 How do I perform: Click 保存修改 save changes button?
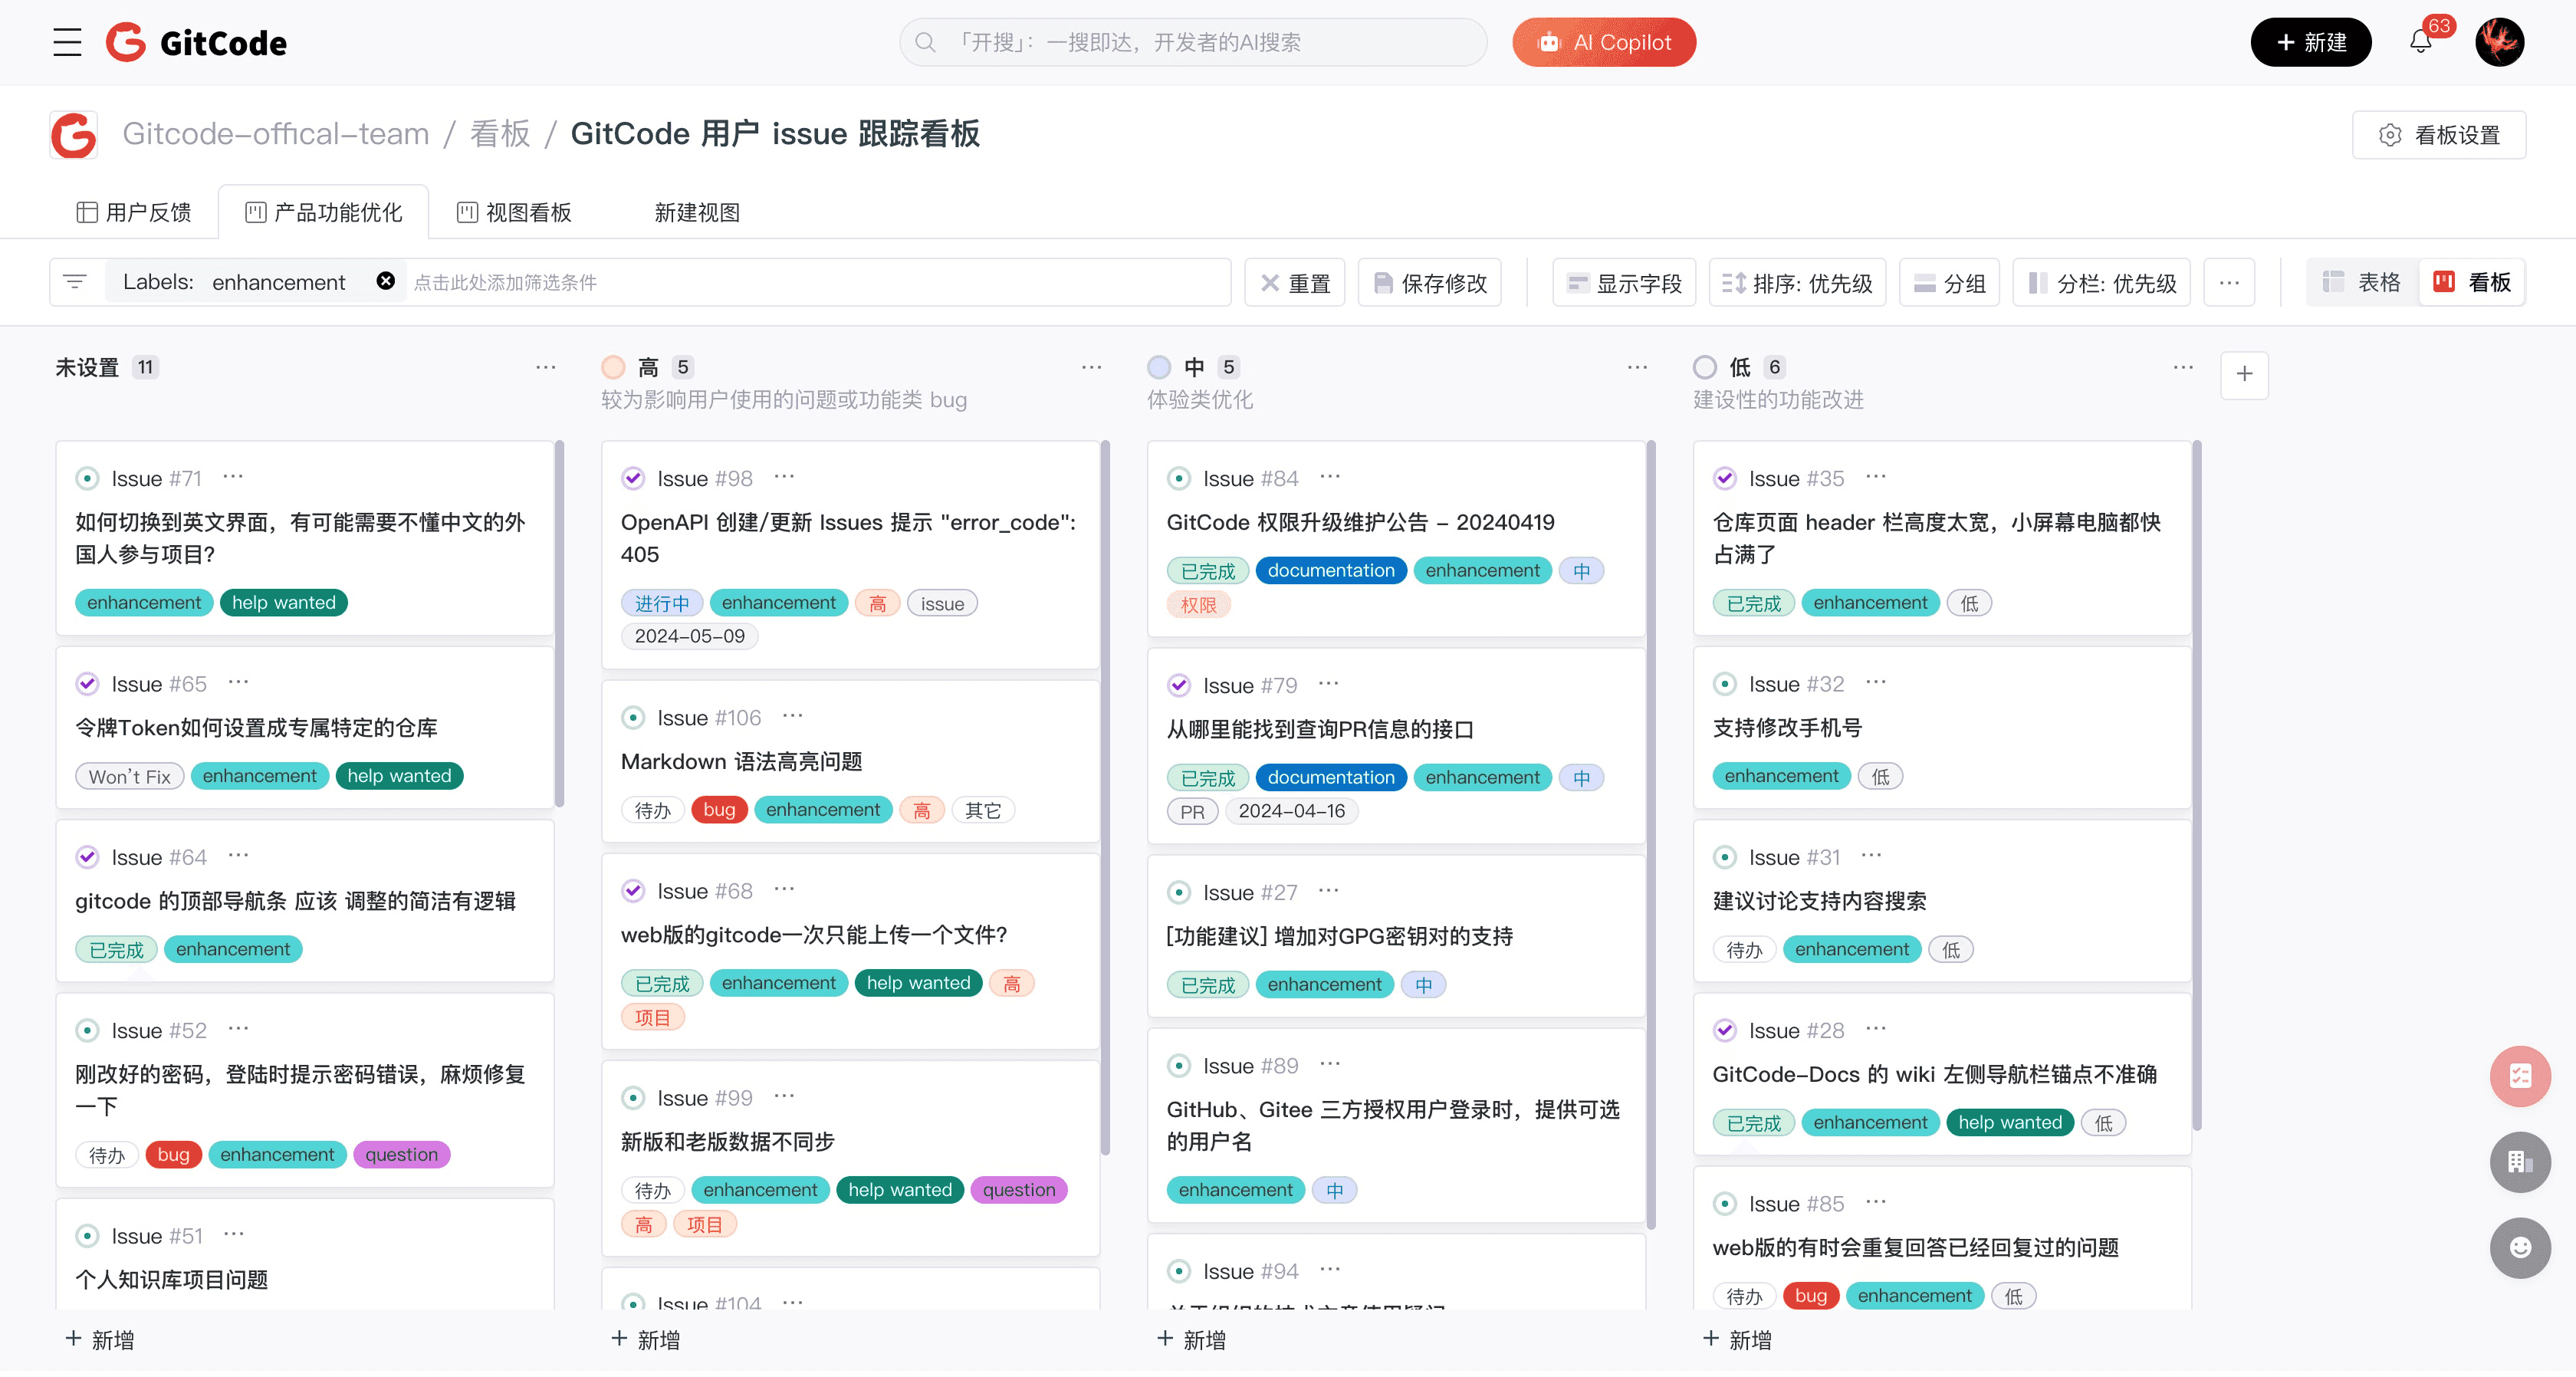1430,283
